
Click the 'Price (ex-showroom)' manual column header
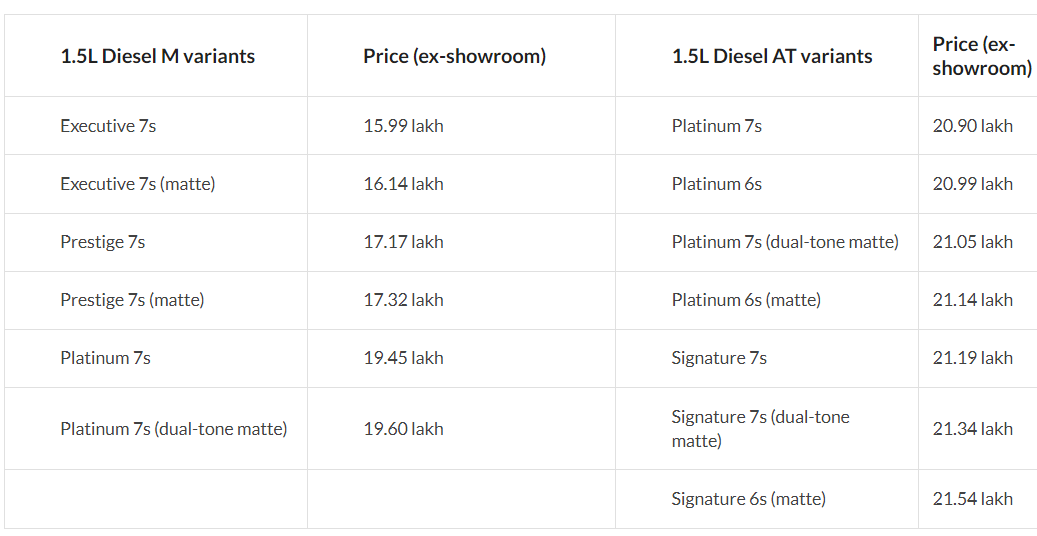tap(454, 56)
